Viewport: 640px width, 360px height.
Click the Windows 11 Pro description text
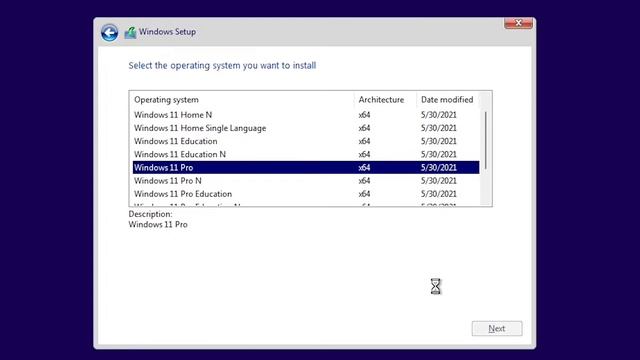click(x=158, y=224)
